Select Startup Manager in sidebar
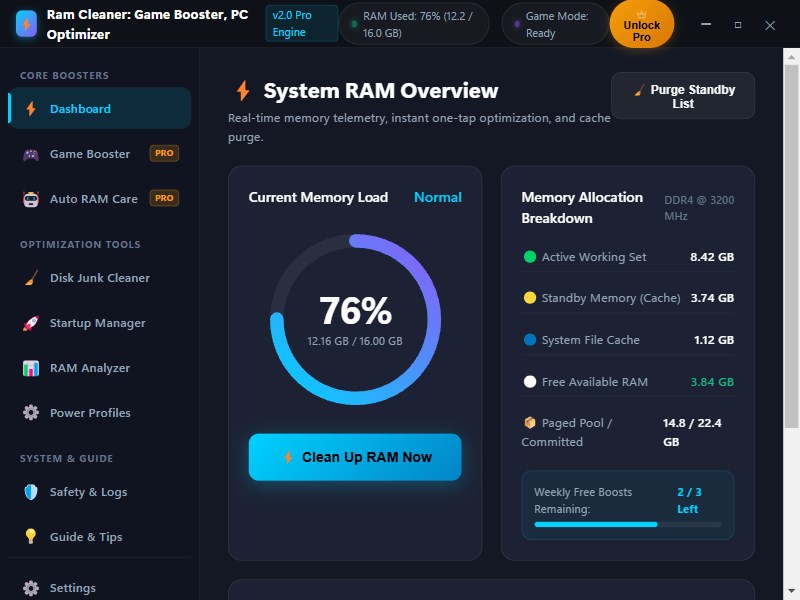Viewport: 800px width, 600px height. pyautogui.click(x=99, y=323)
